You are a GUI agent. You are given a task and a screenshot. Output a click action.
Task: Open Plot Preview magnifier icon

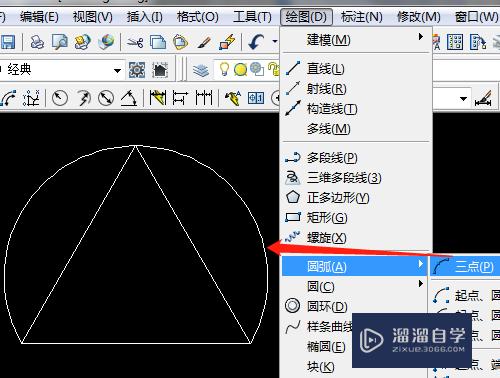[60, 42]
